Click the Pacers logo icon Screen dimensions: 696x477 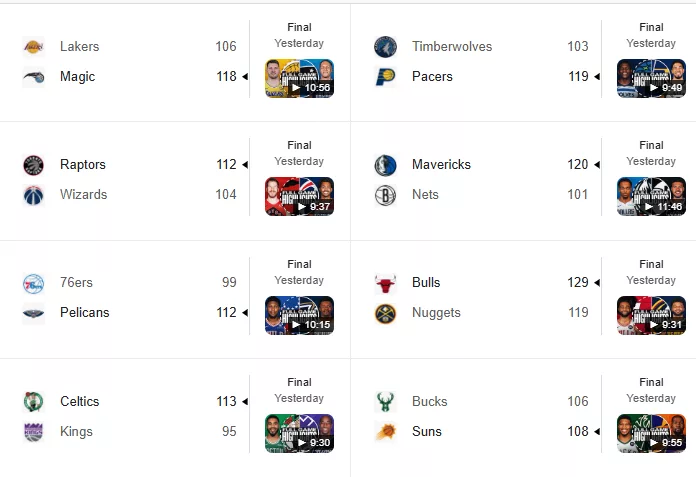(x=385, y=77)
